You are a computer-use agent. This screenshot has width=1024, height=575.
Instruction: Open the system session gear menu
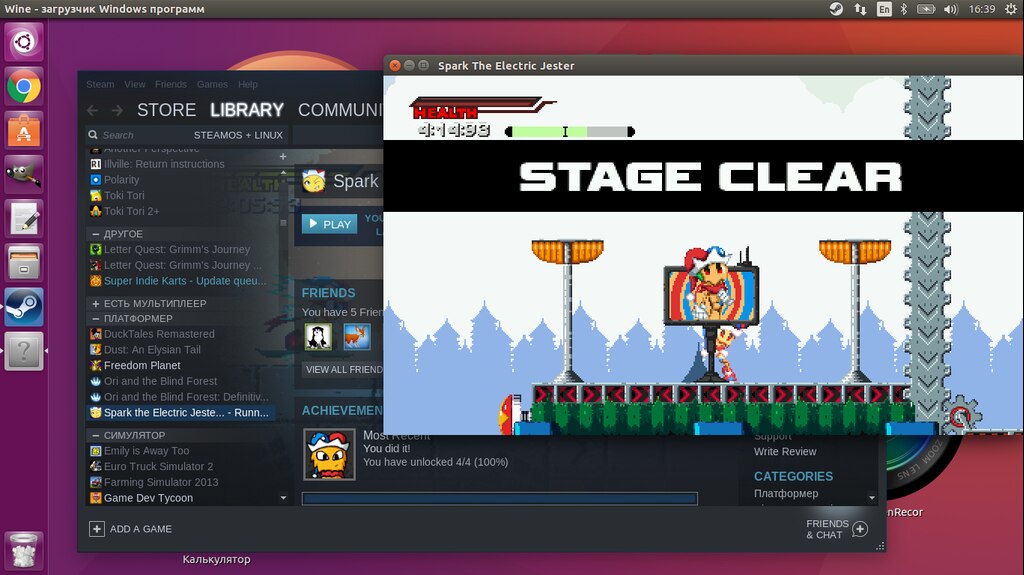click(1010, 9)
